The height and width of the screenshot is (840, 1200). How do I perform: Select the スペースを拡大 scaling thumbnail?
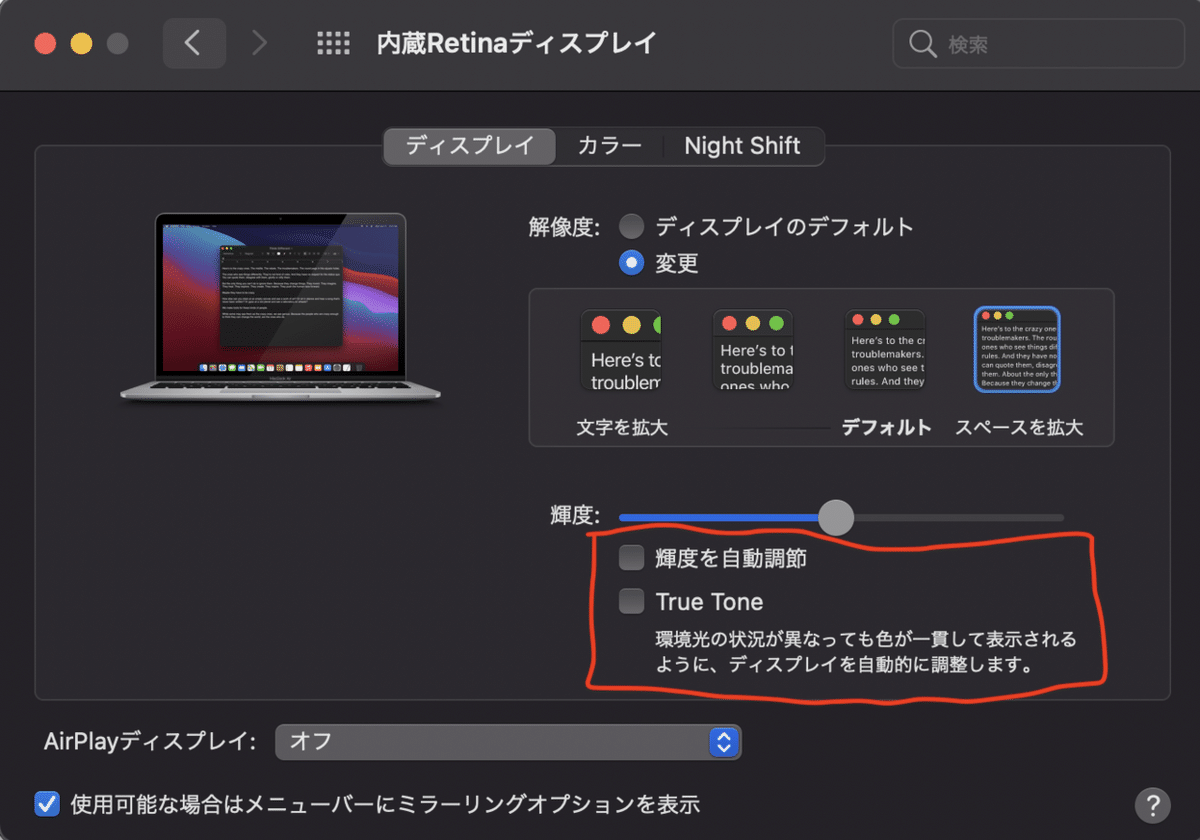[1017, 350]
